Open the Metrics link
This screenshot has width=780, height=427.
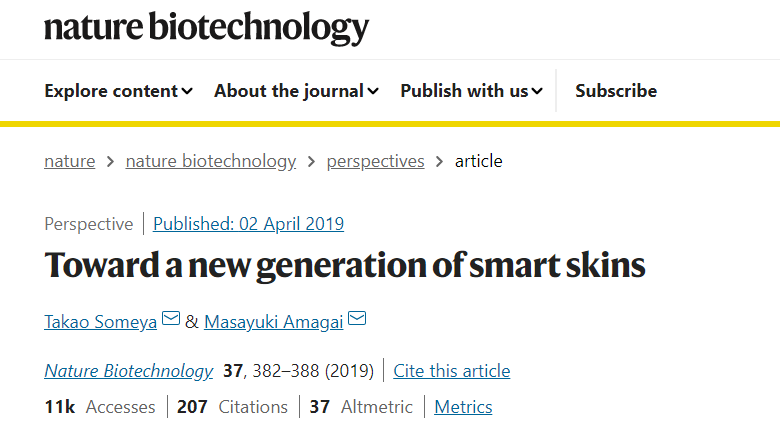(x=463, y=407)
